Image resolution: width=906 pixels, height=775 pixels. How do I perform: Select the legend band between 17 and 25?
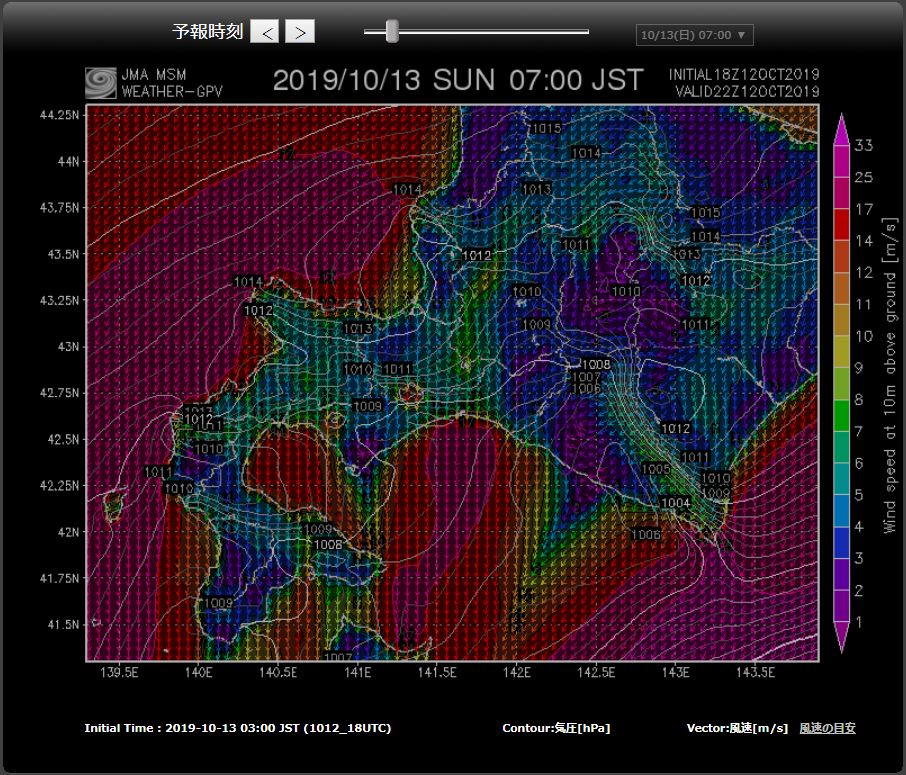coord(841,193)
